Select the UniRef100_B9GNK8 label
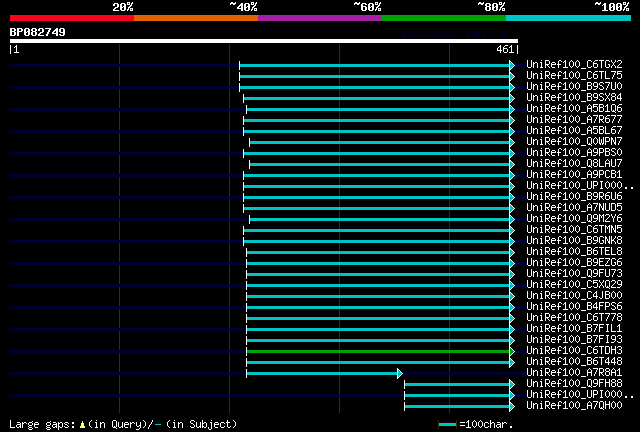Image resolution: width=640 pixels, height=432 pixels. 574,240
